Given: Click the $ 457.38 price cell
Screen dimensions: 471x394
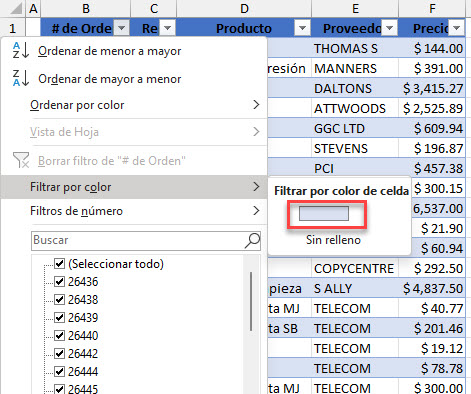Looking at the screenshot, I should 432,168.
